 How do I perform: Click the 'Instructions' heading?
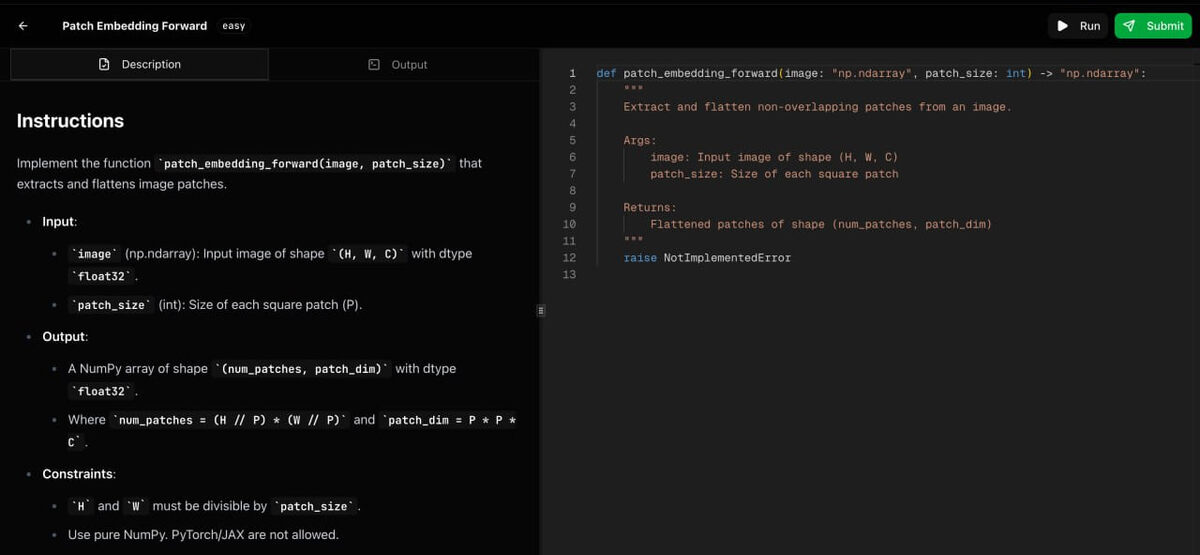point(70,121)
